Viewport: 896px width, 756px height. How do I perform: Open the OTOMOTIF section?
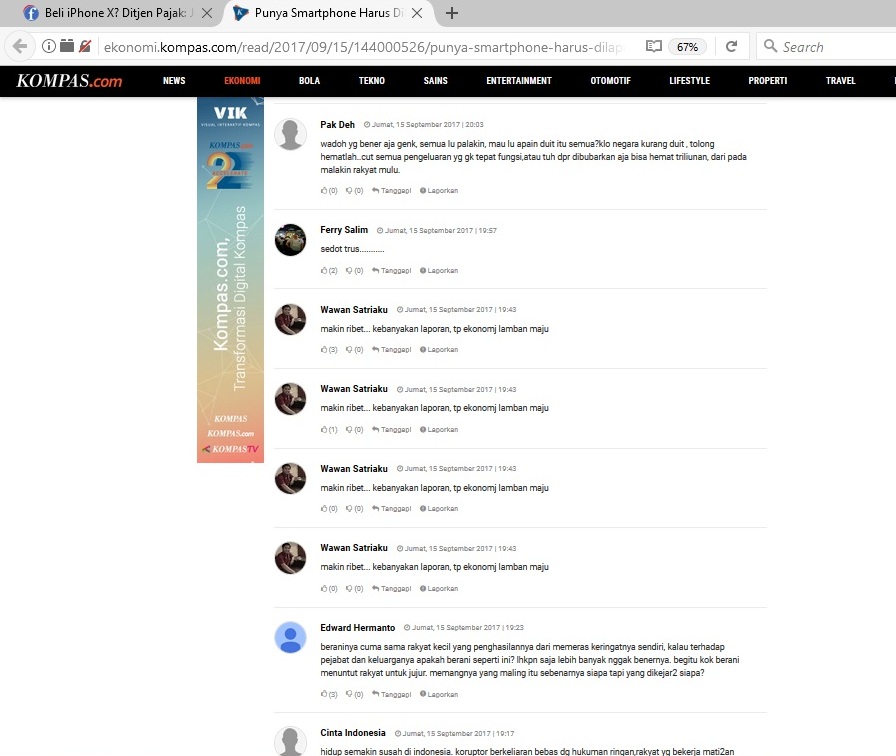[x=610, y=81]
